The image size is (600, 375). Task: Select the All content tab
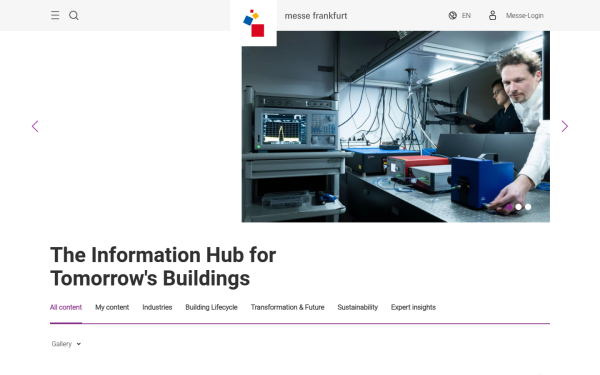click(66, 307)
